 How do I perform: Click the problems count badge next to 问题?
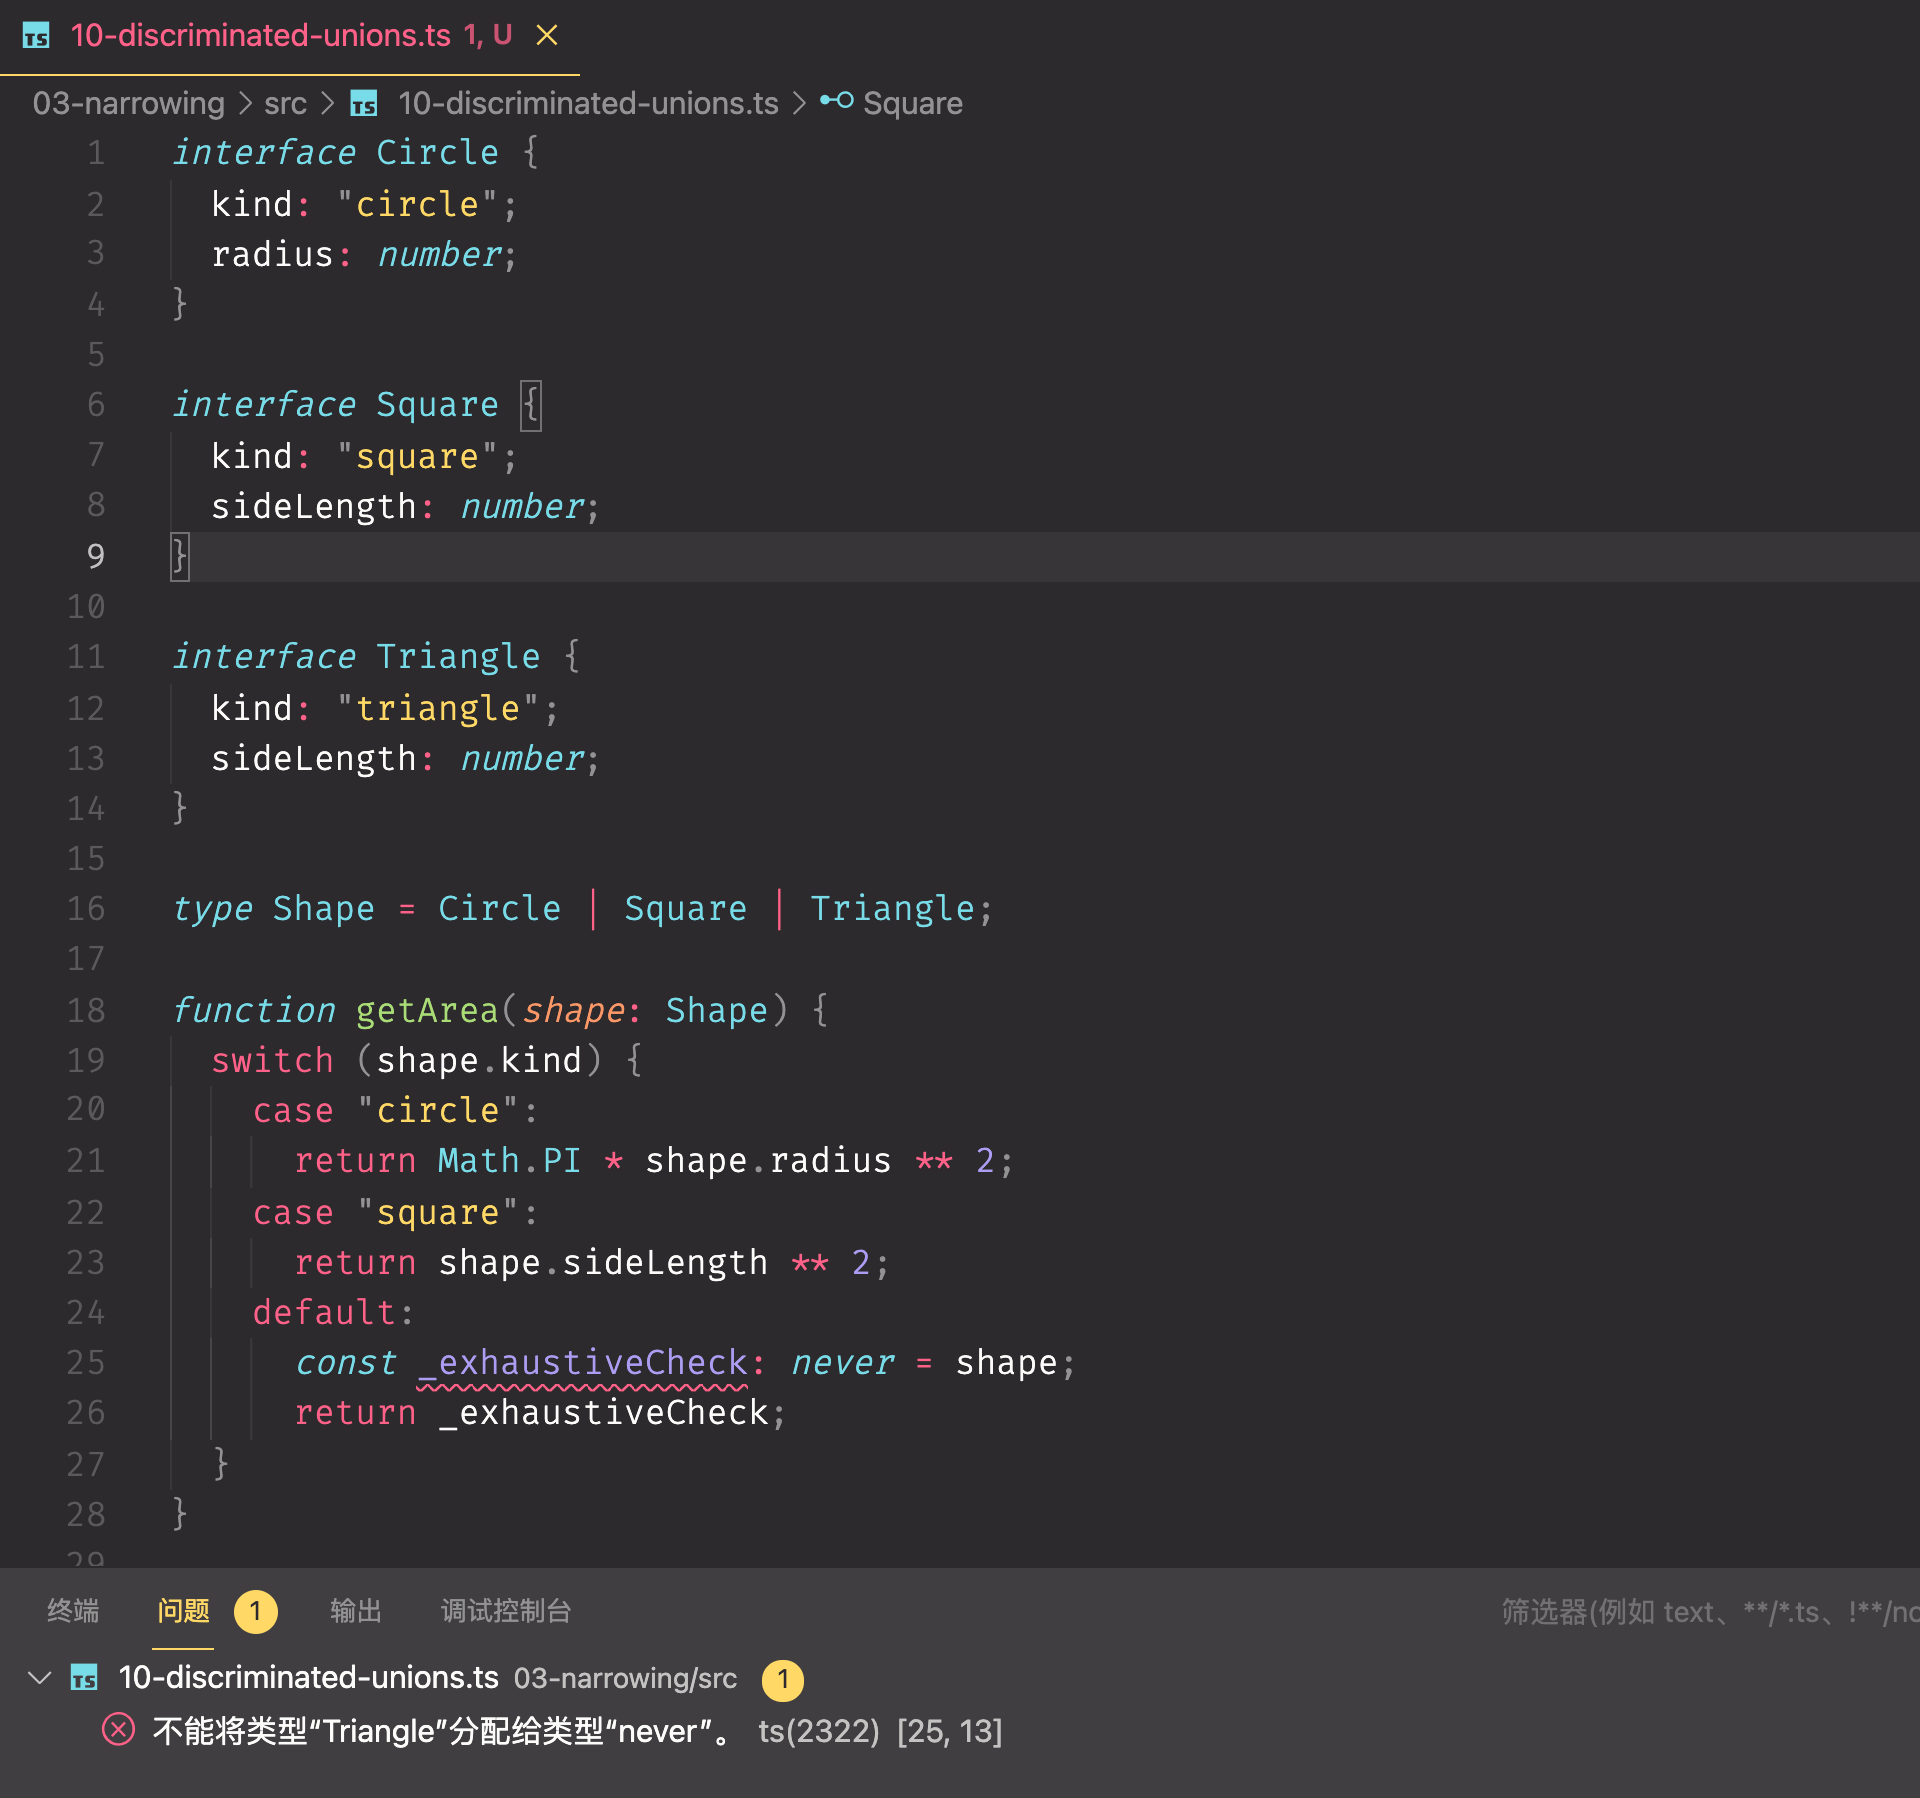(255, 1611)
